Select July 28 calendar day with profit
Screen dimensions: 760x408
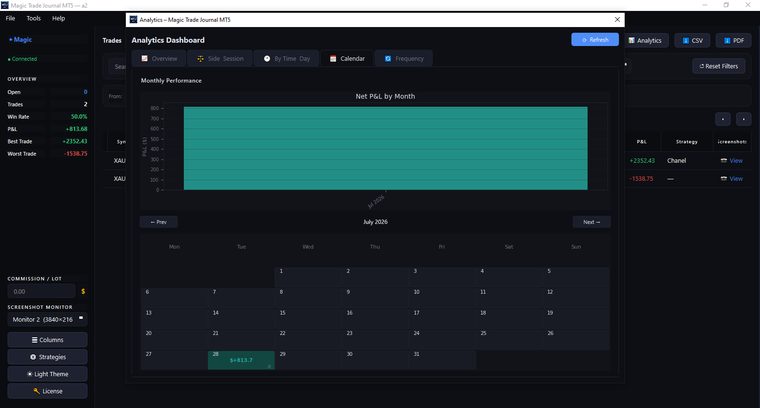click(241, 360)
